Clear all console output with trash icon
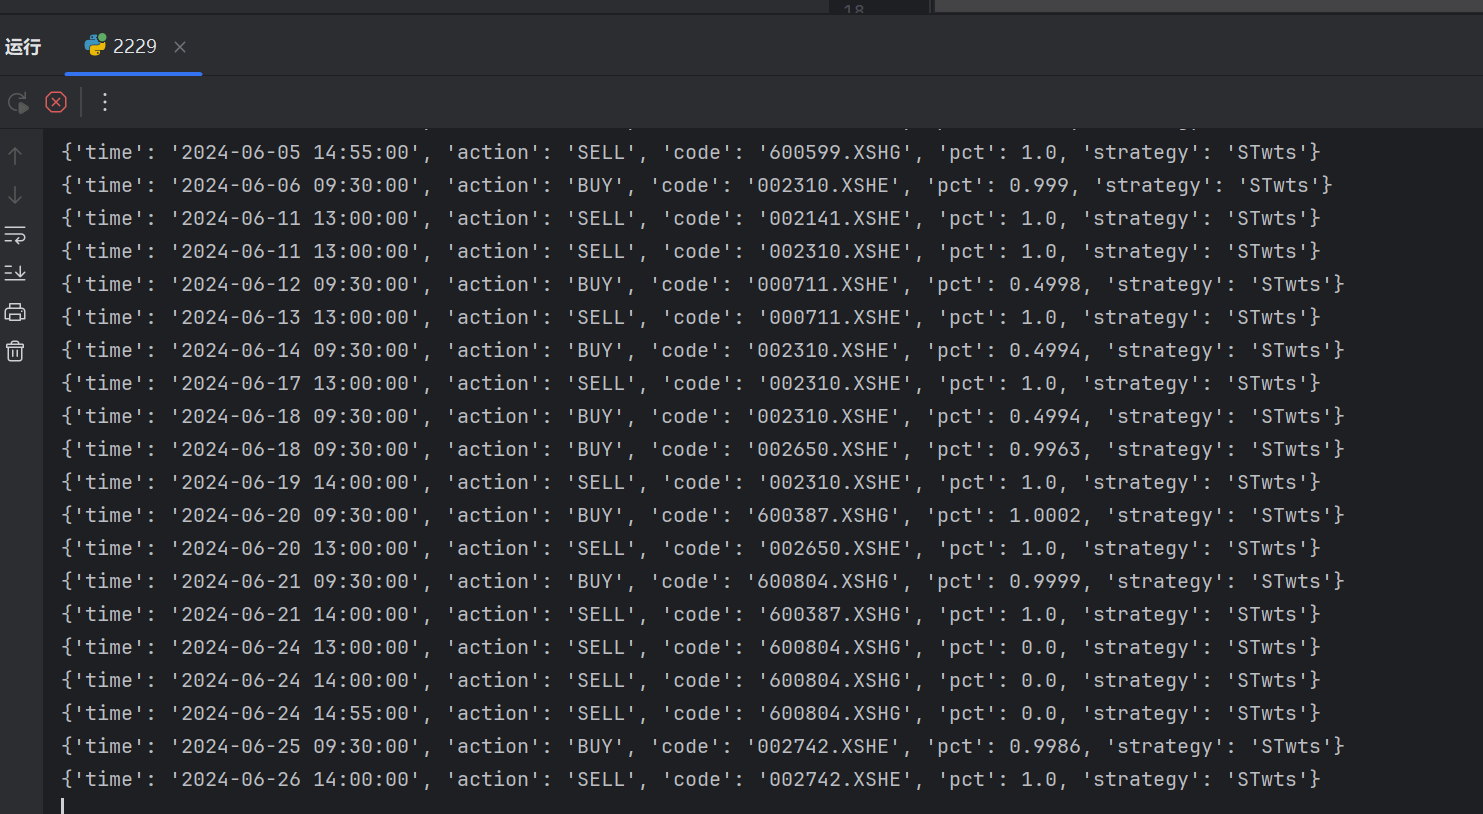1483x814 pixels. 15,351
